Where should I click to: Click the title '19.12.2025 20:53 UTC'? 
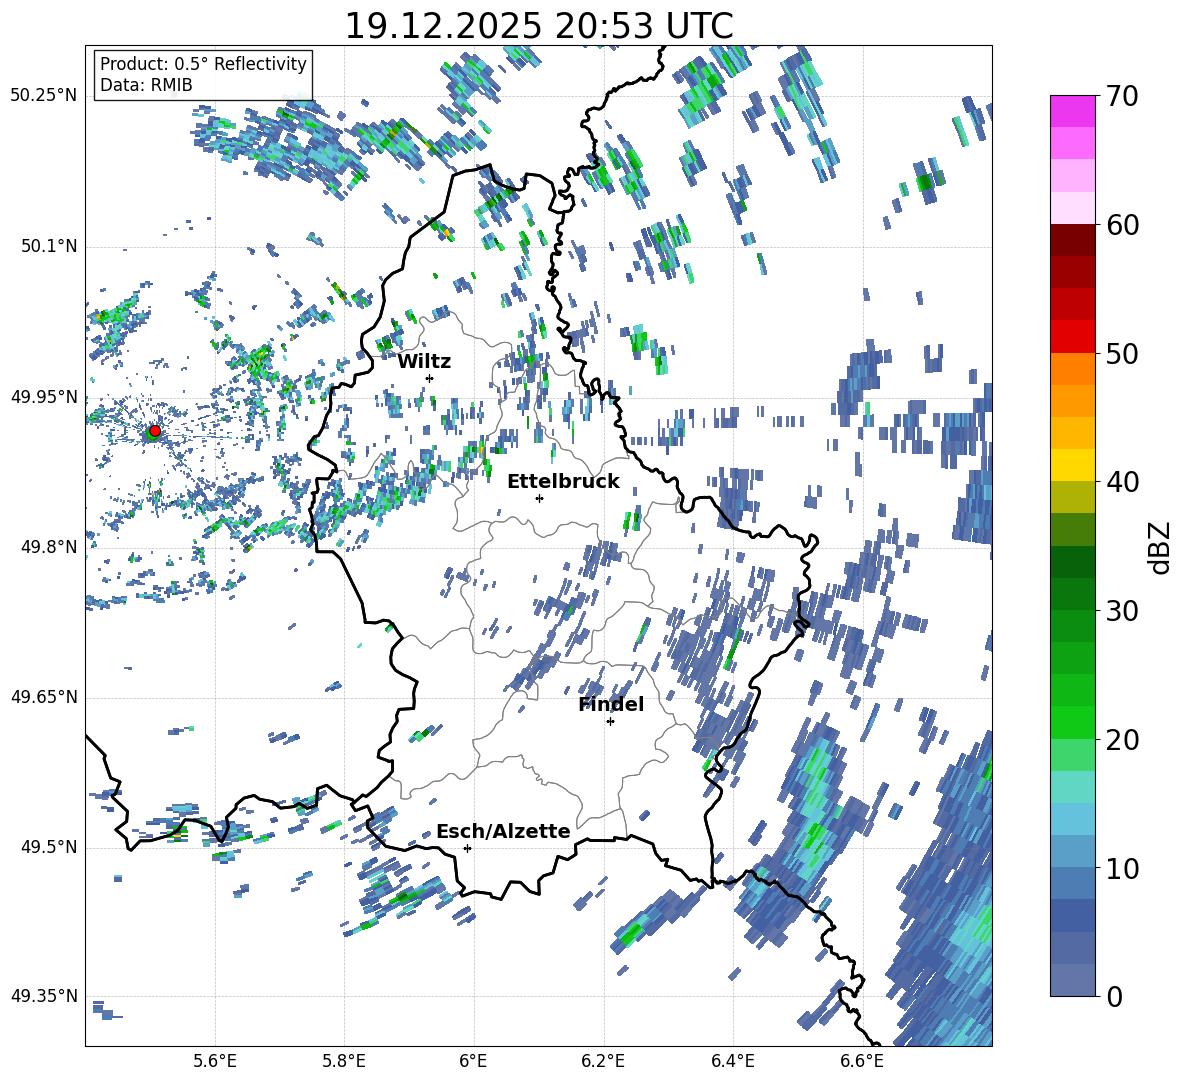(x=539, y=25)
